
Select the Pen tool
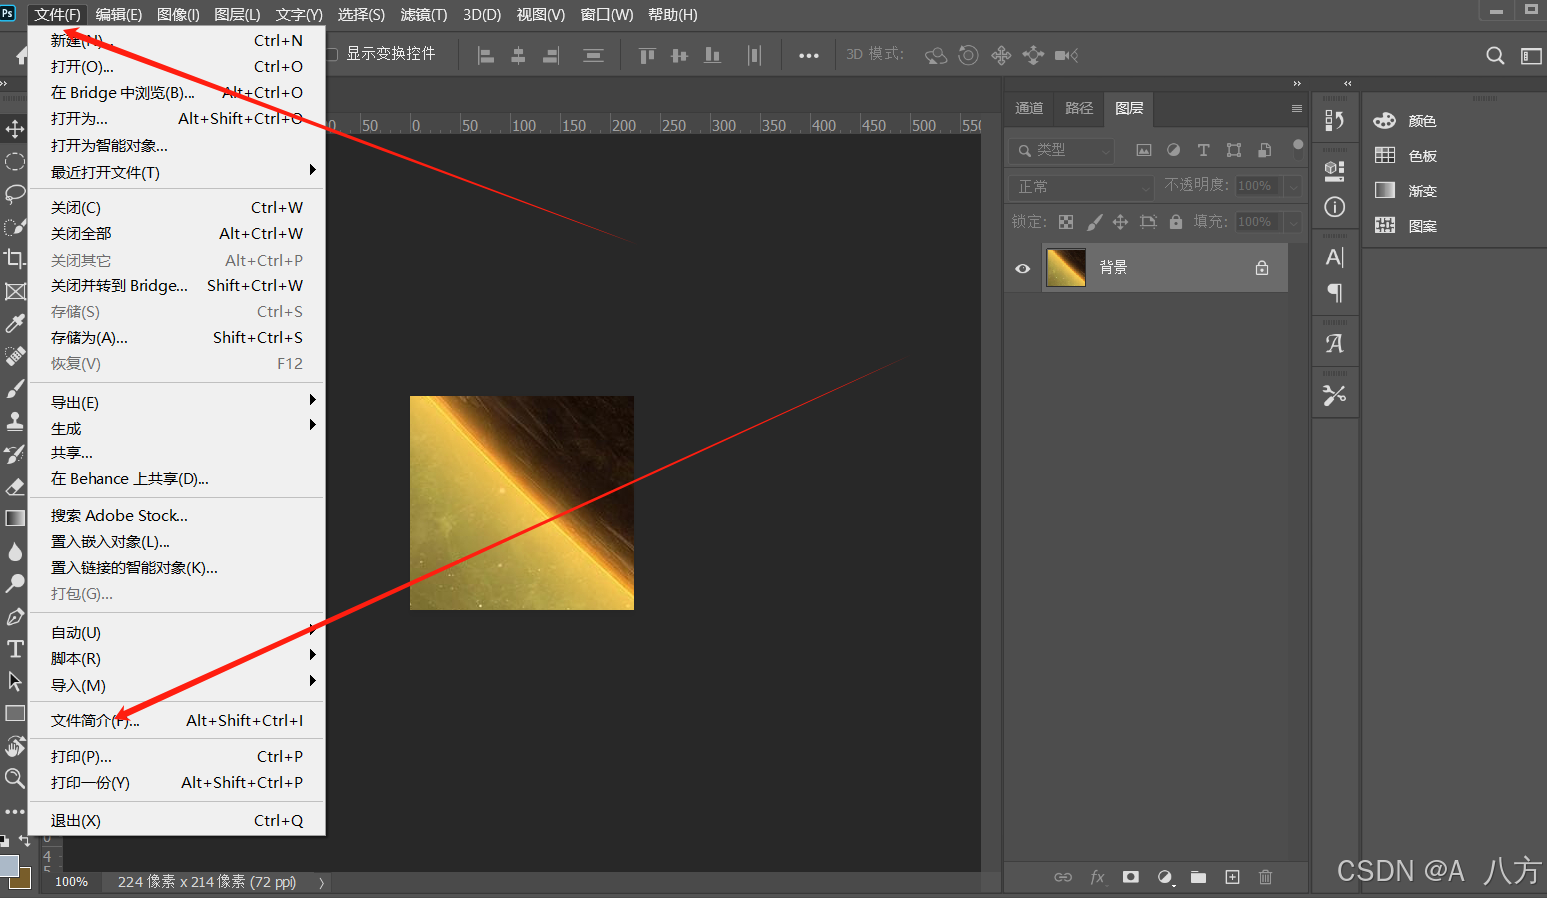tap(15, 616)
